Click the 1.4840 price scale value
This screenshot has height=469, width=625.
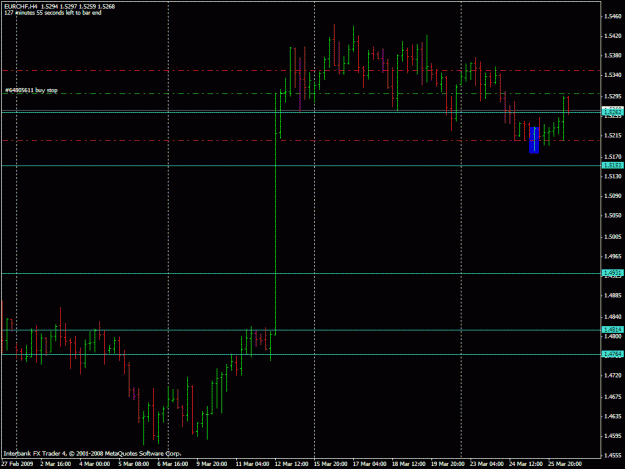(x=613, y=317)
